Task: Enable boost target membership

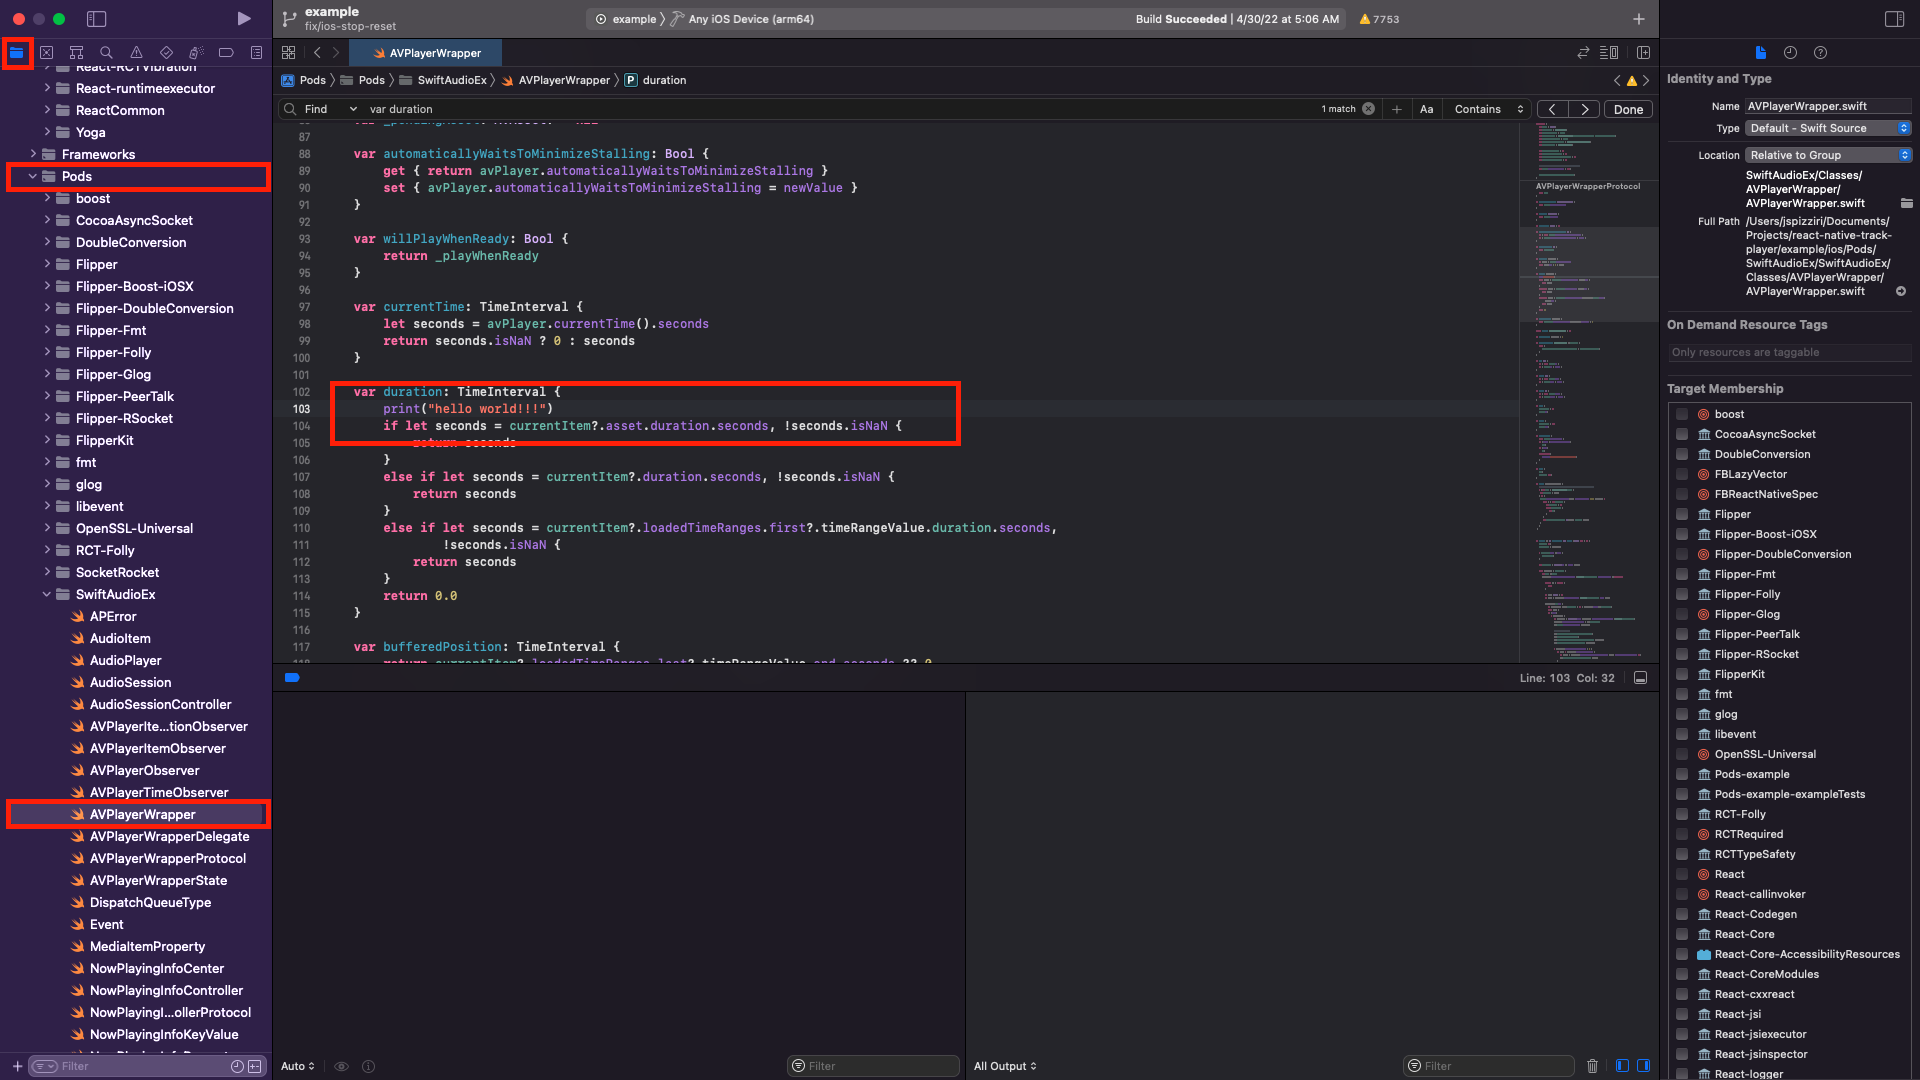Action: pos(1682,414)
